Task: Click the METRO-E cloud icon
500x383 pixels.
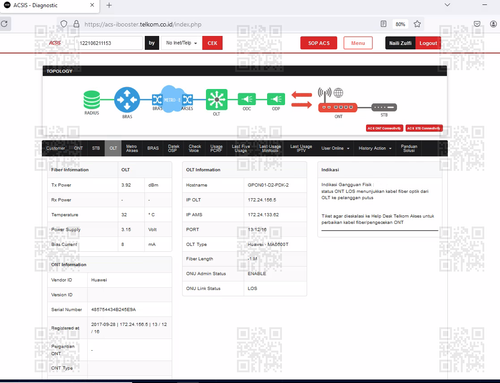Action: (172, 99)
